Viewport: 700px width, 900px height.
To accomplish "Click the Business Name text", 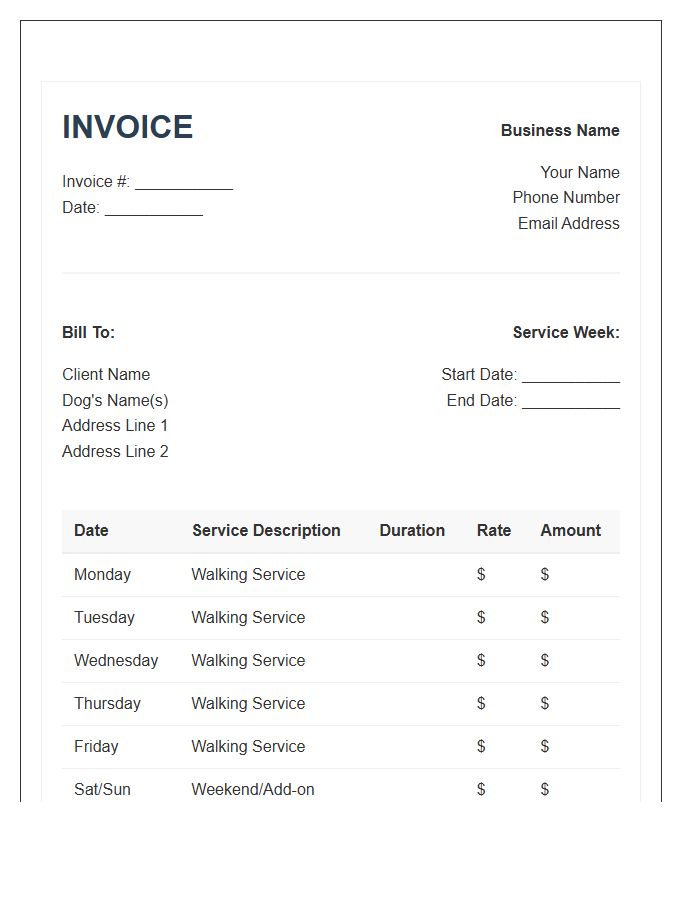I will click(560, 130).
